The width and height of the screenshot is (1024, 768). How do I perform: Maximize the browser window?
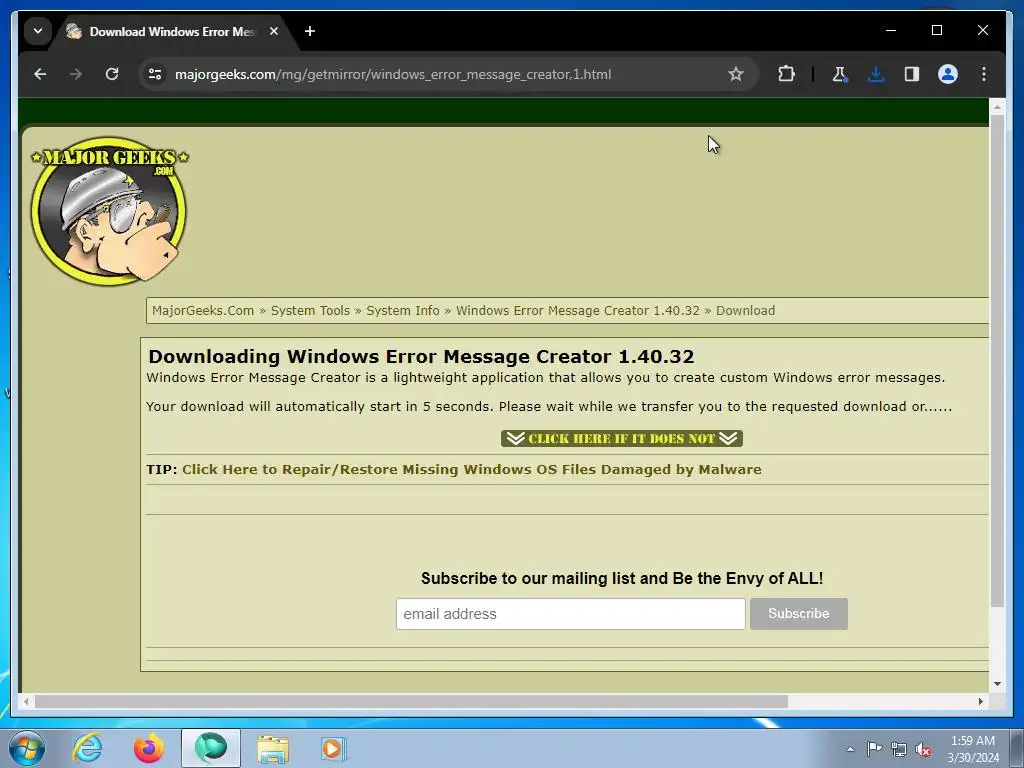936,30
